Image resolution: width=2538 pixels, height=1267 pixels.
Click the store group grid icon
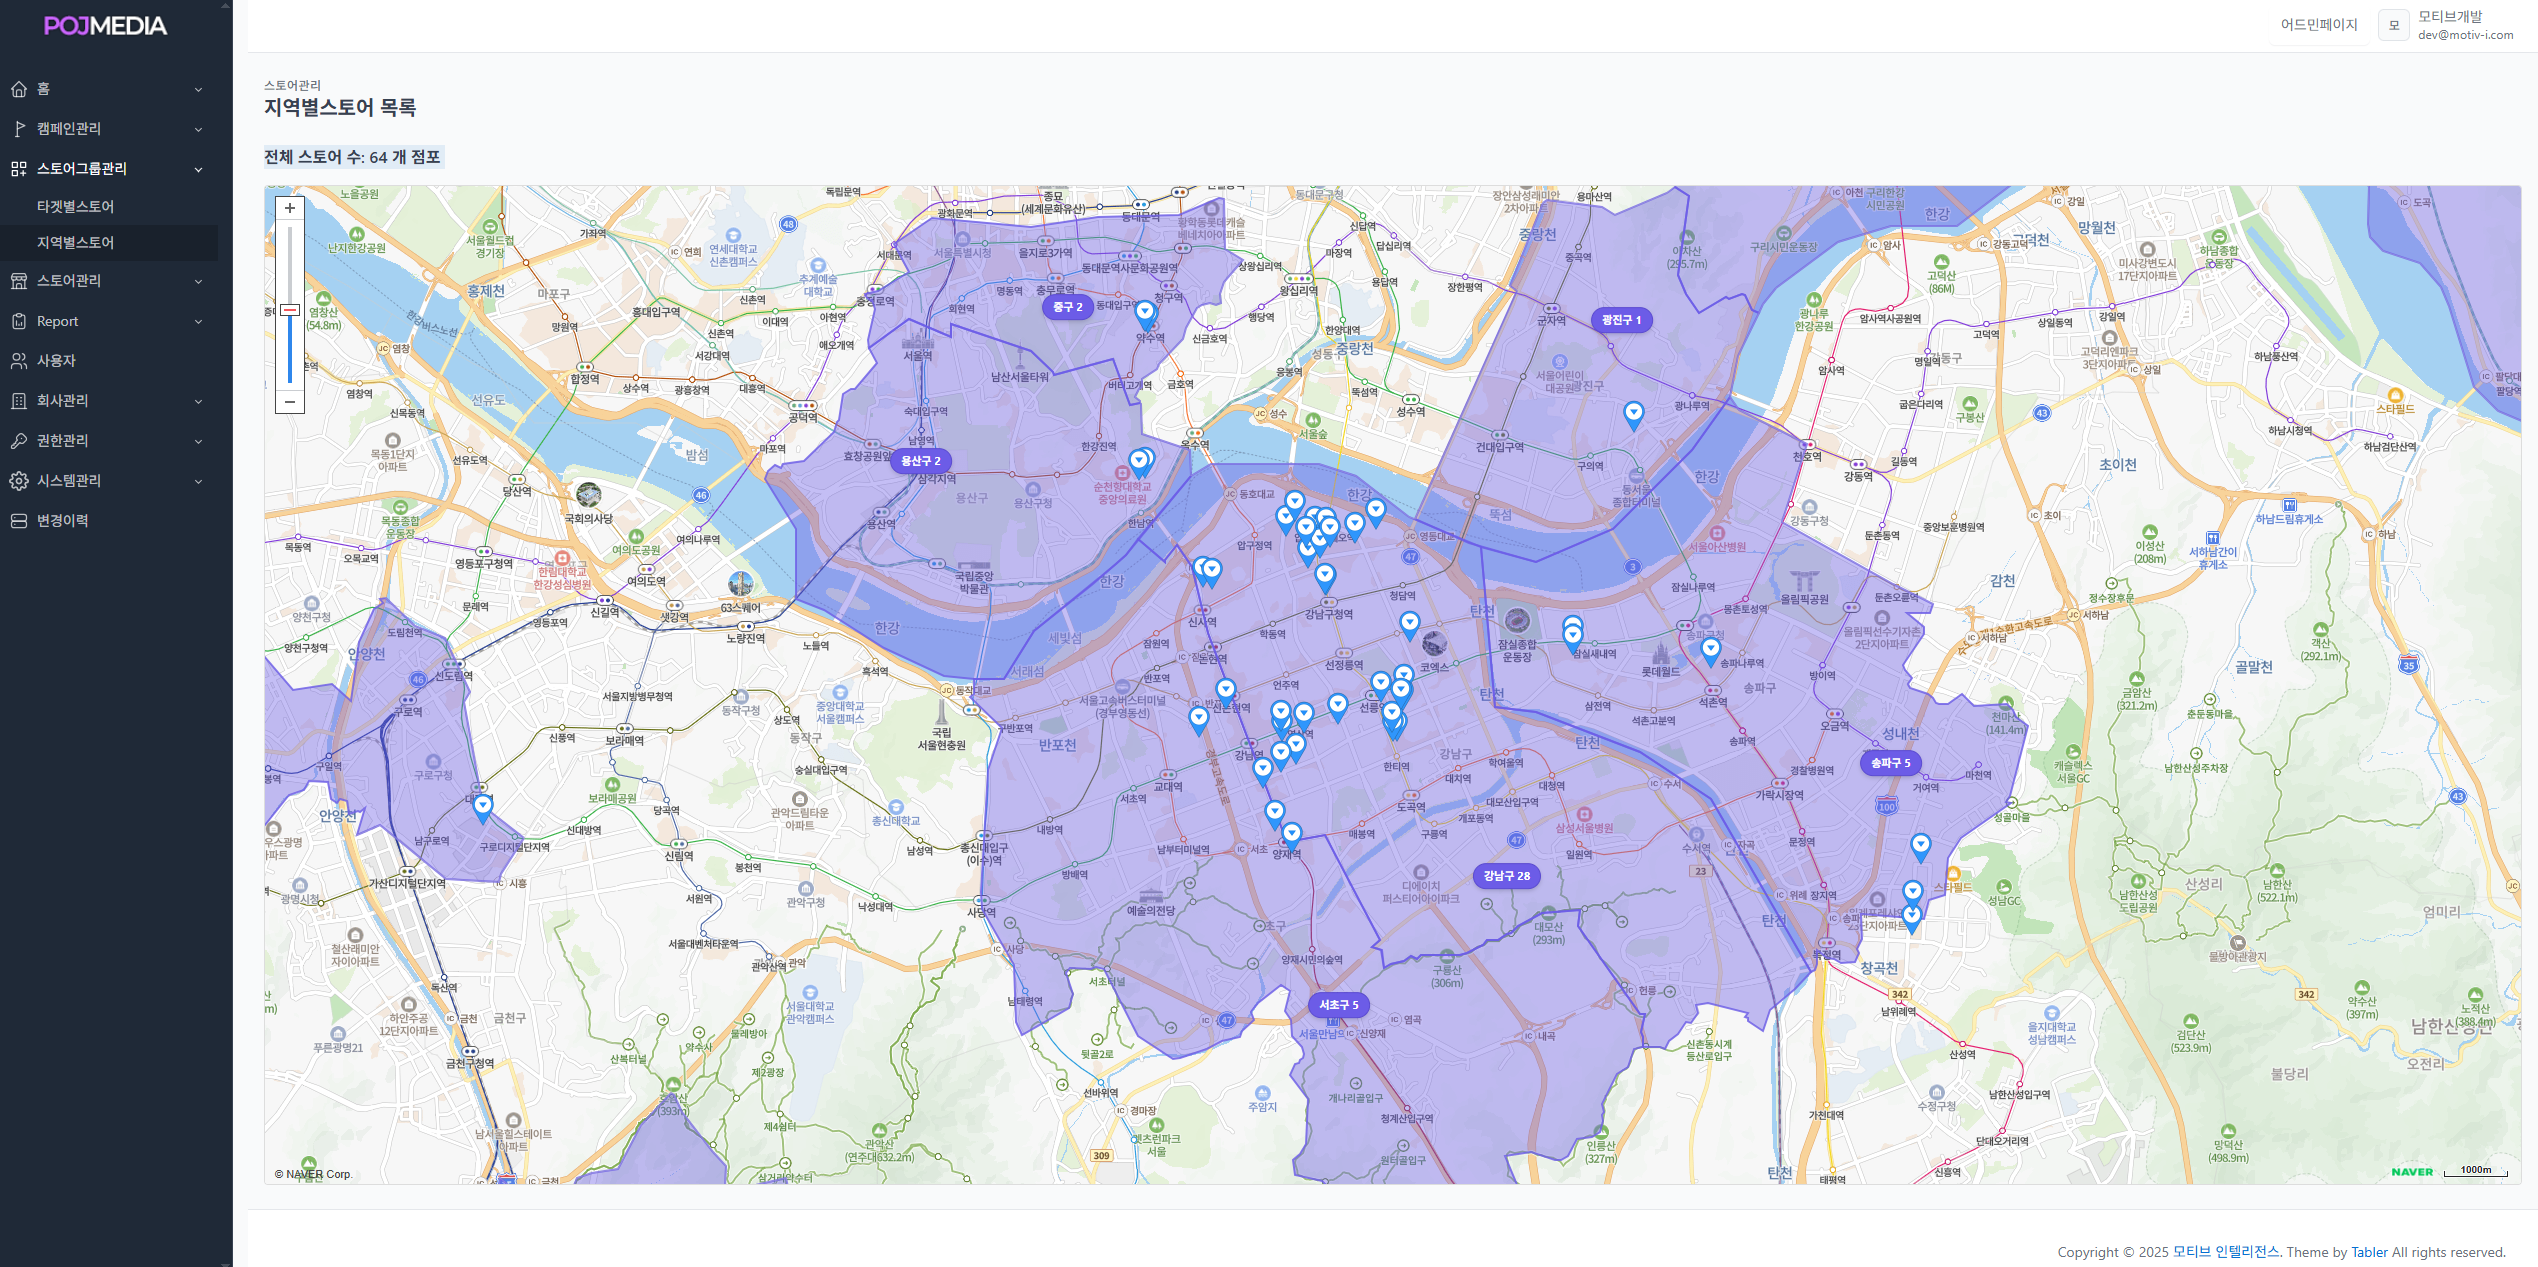(19, 169)
